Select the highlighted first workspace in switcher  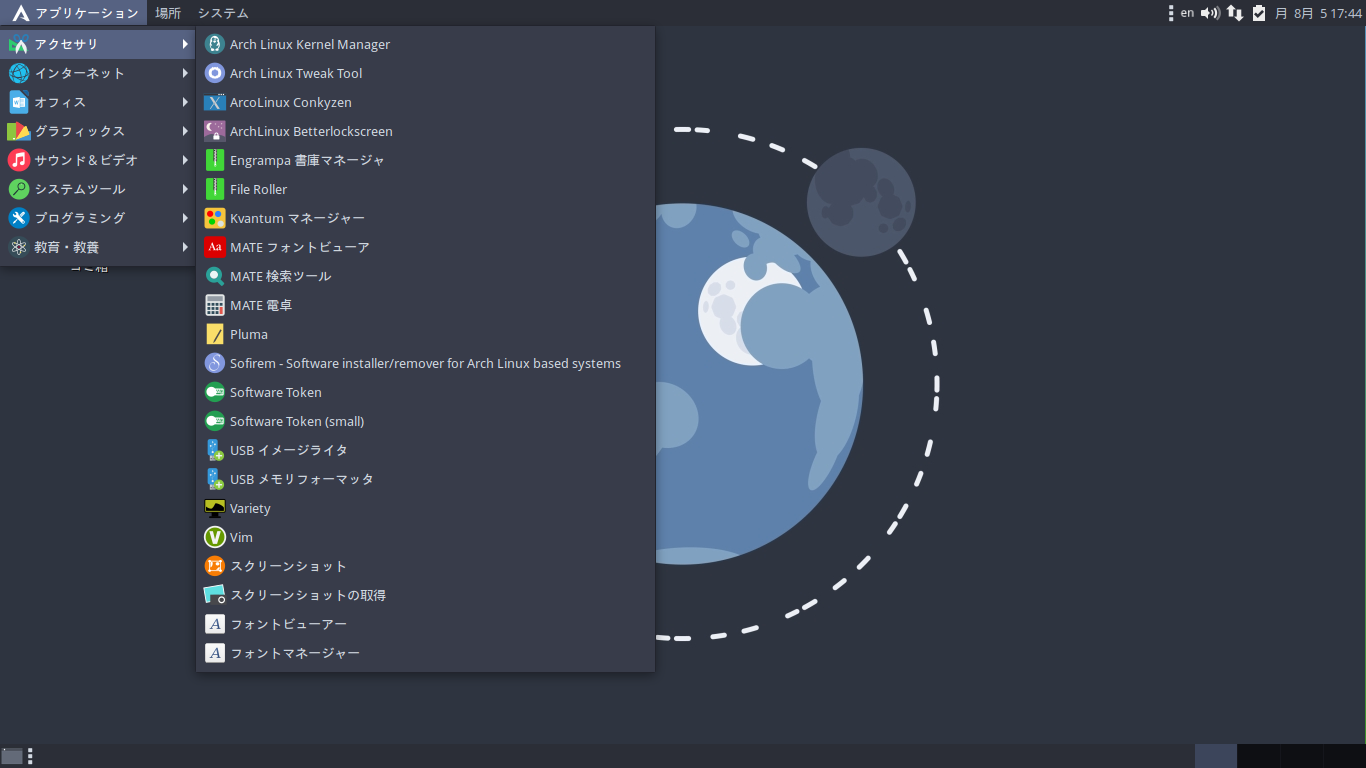click(x=1215, y=756)
